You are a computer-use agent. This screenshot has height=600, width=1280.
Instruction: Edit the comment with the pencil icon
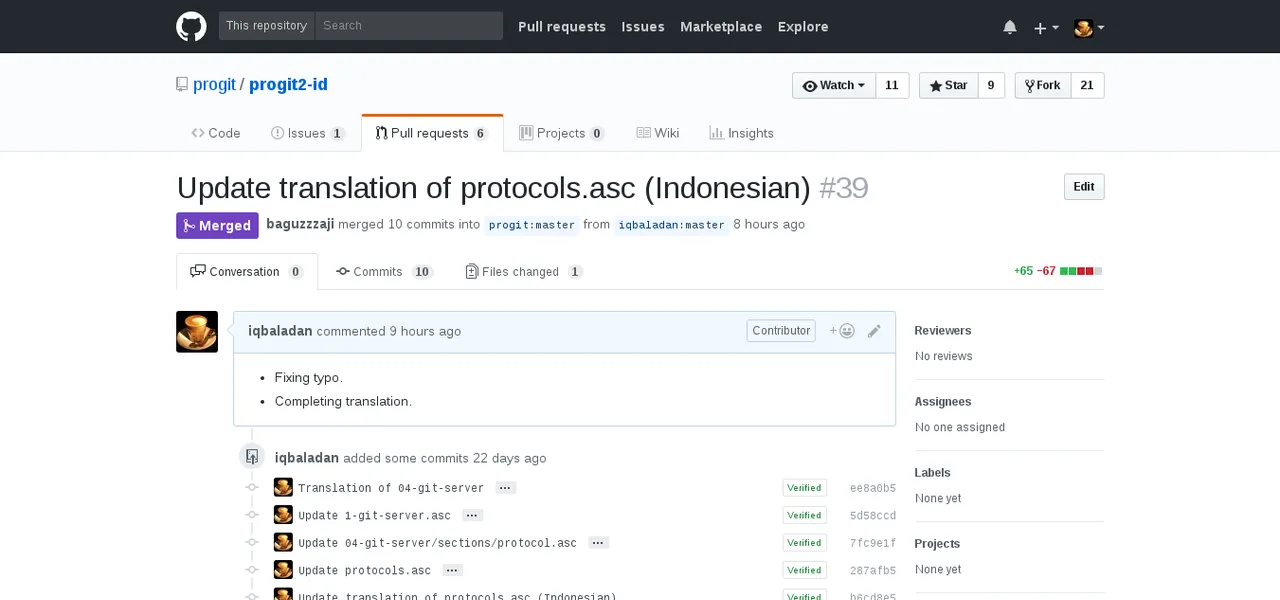point(874,331)
